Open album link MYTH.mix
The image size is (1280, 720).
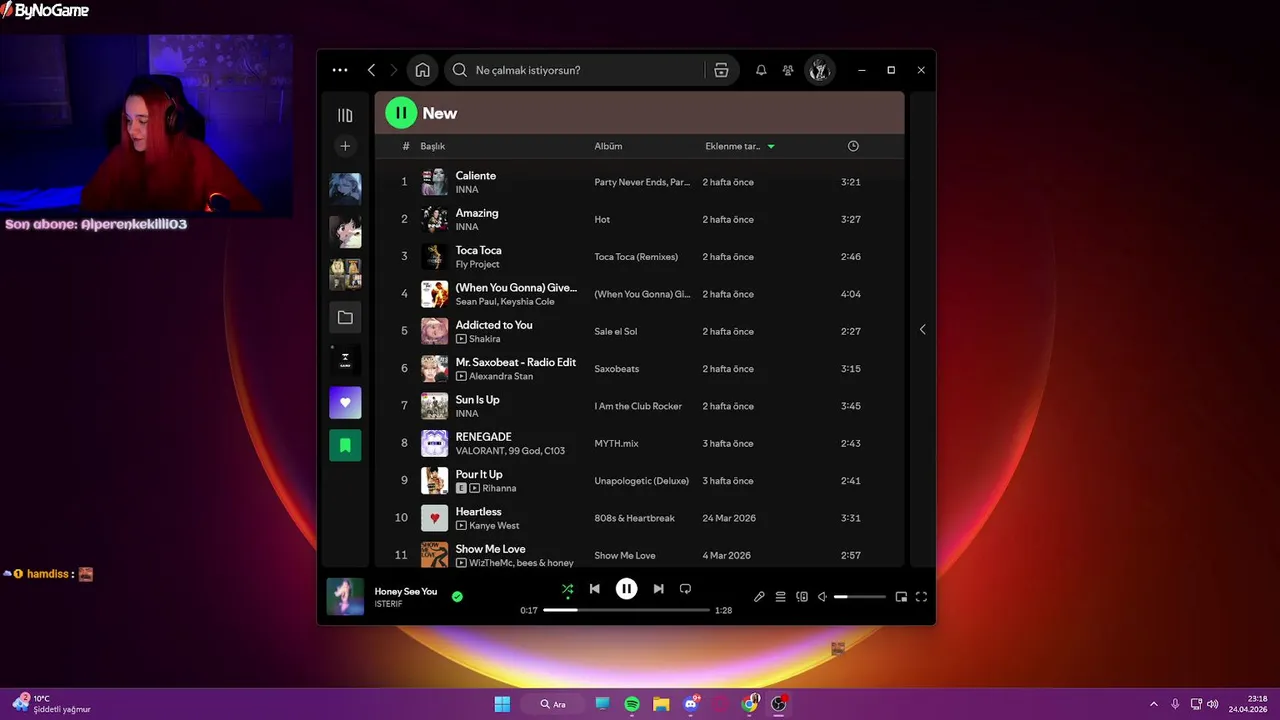pyautogui.click(x=616, y=443)
